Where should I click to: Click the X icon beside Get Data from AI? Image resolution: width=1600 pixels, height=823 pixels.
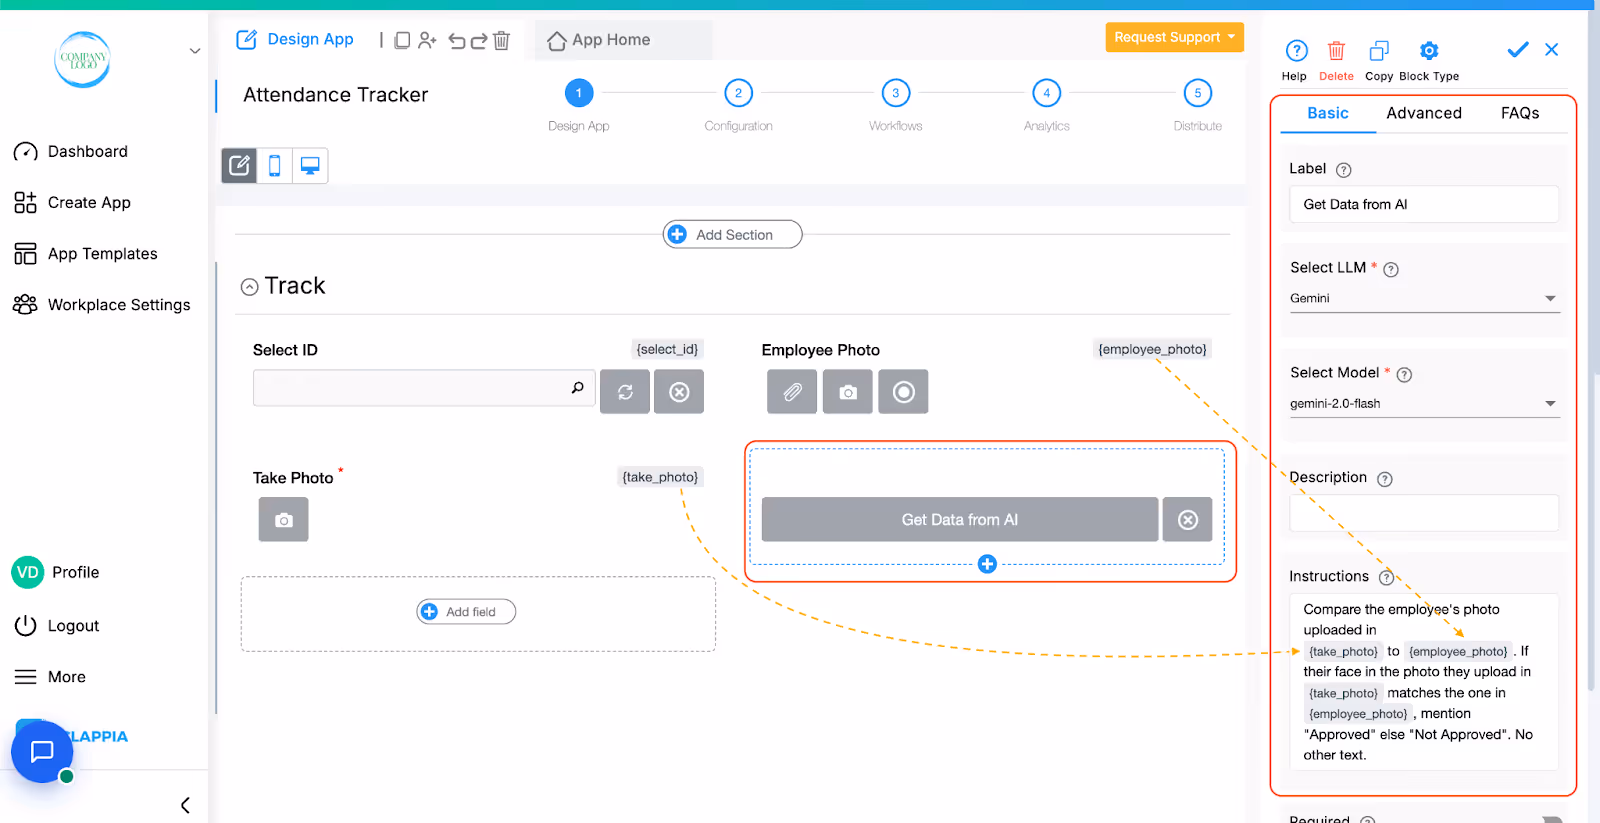click(1188, 520)
